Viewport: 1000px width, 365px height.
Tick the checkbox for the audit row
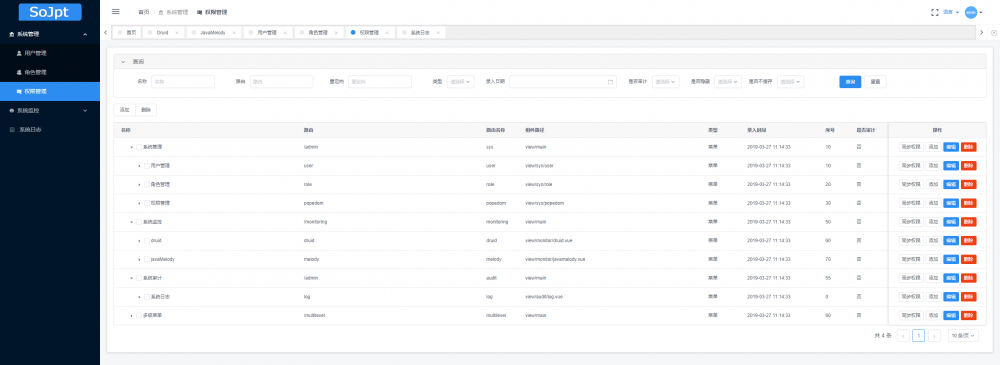(139, 278)
